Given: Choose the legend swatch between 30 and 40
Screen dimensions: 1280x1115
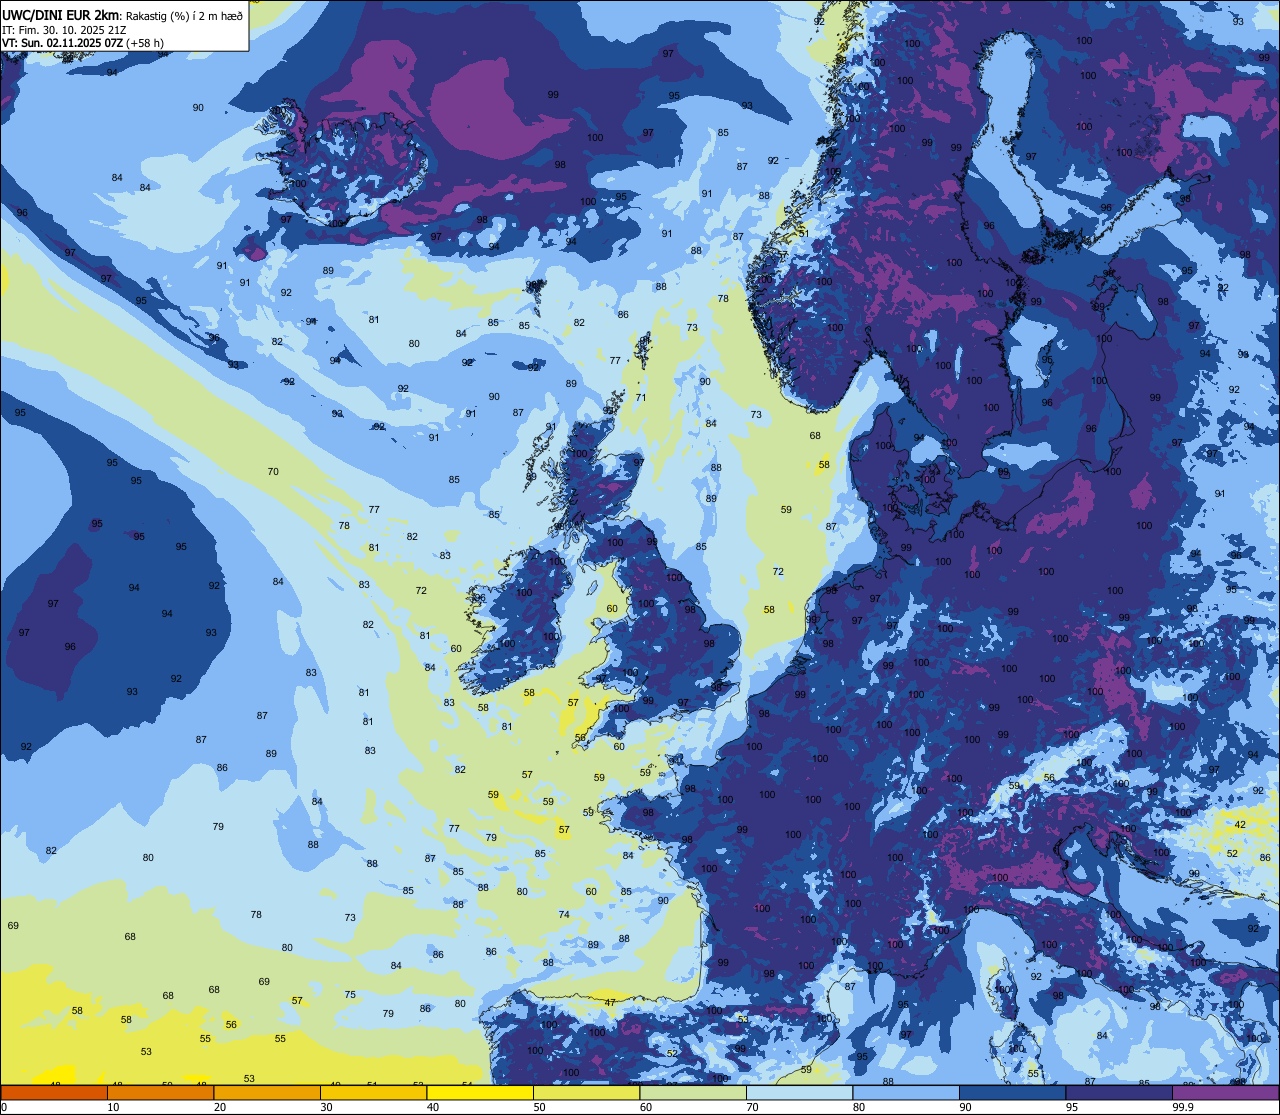Looking at the screenshot, I should tap(373, 1092).
